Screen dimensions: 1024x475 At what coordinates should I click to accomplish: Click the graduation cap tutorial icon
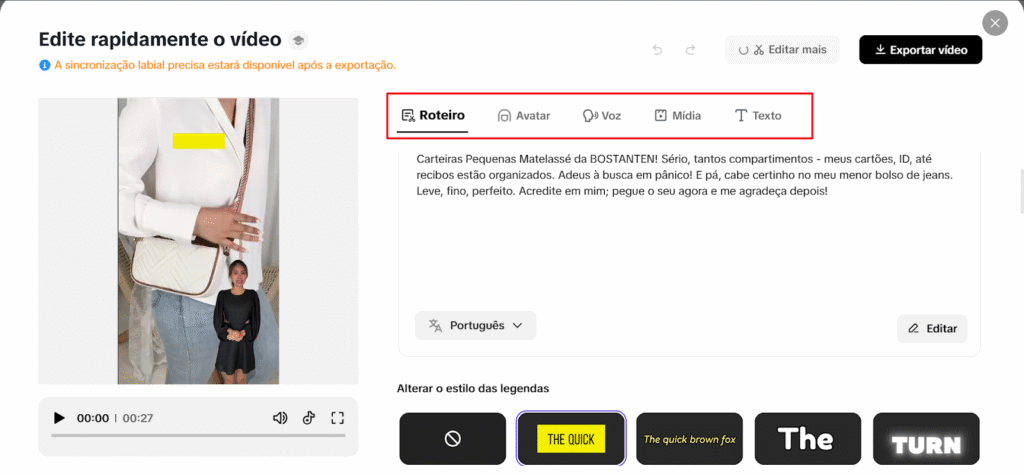tap(298, 41)
